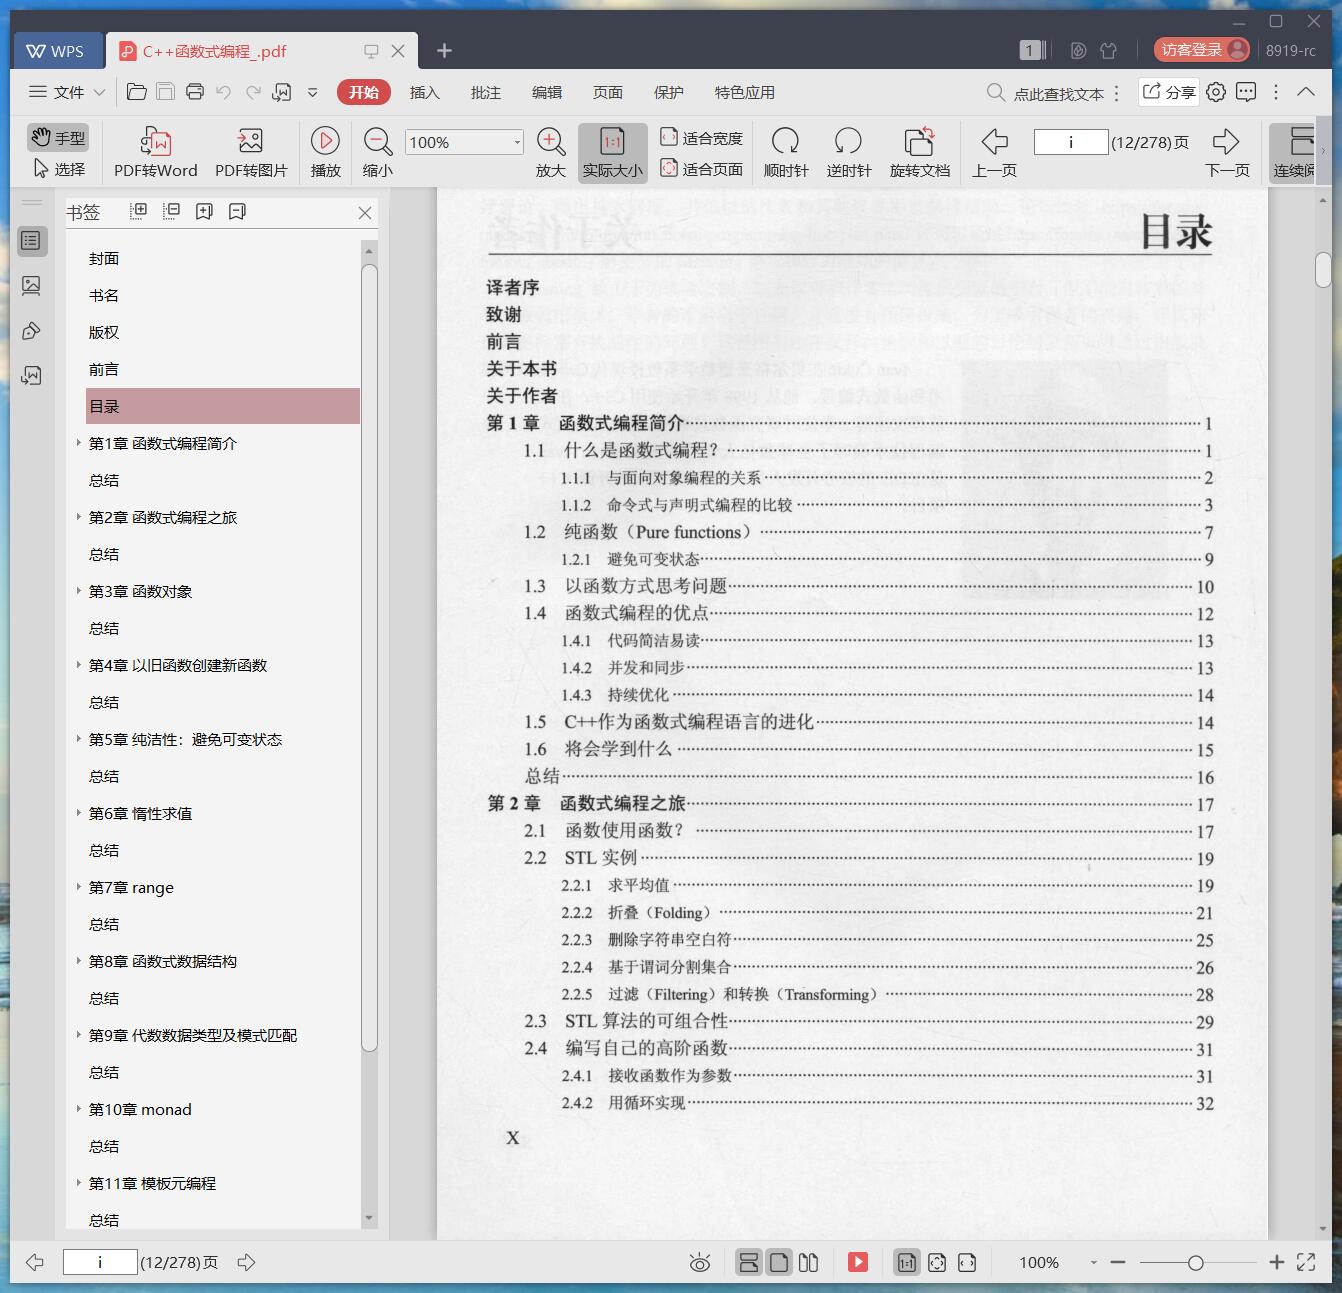Go to previous page (上一页)
1342x1293 pixels.
(994, 153)
